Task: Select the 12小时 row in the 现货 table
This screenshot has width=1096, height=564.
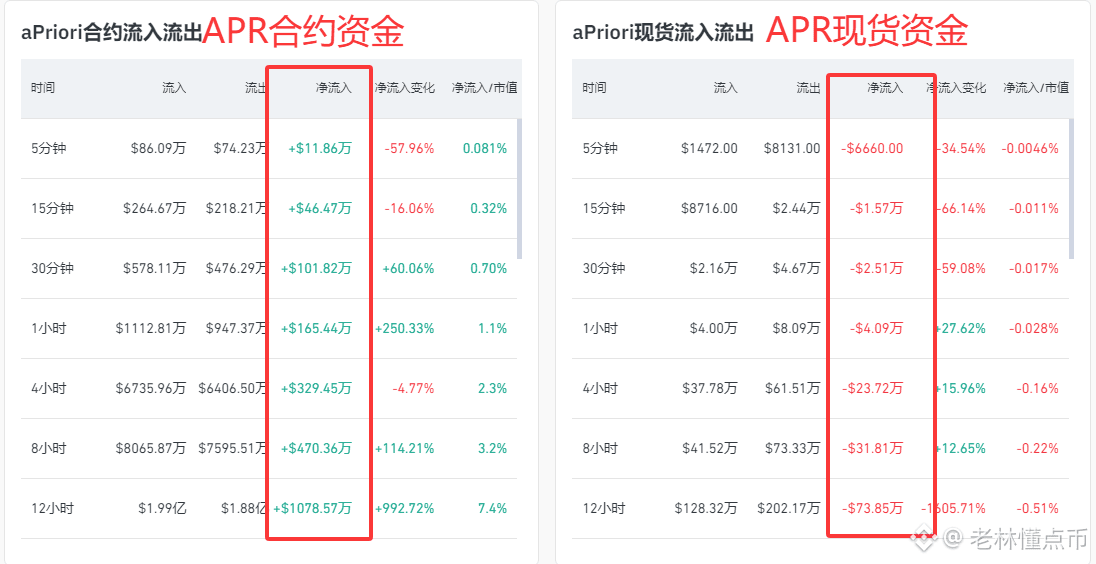Action: point(821,509)
